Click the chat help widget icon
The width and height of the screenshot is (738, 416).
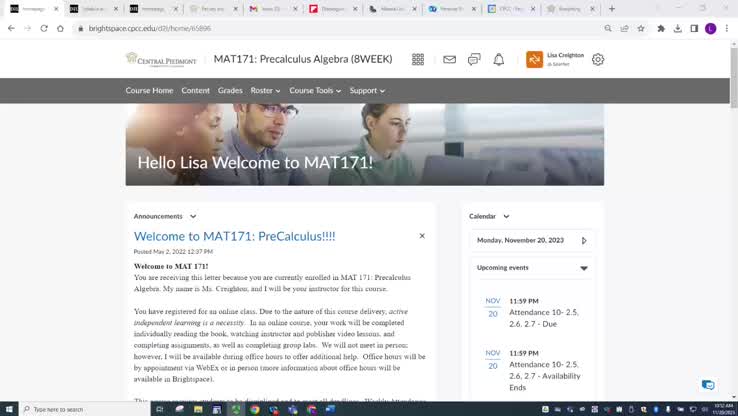[x=708, y=385]
